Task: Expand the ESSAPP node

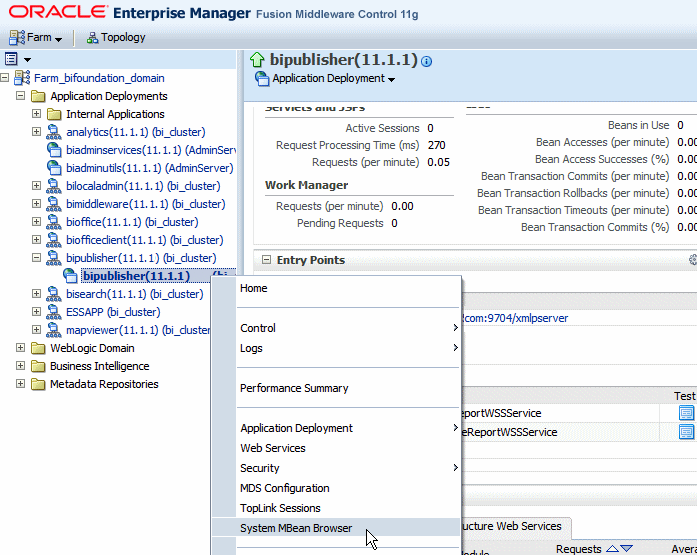Action: point(36,311)
